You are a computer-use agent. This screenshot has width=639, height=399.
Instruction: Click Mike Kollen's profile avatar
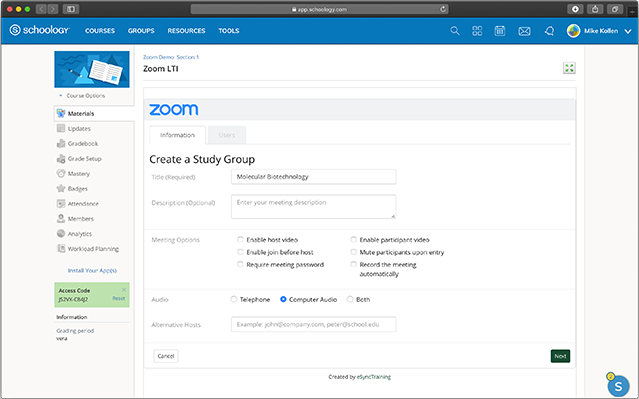(x=573, y=31)
